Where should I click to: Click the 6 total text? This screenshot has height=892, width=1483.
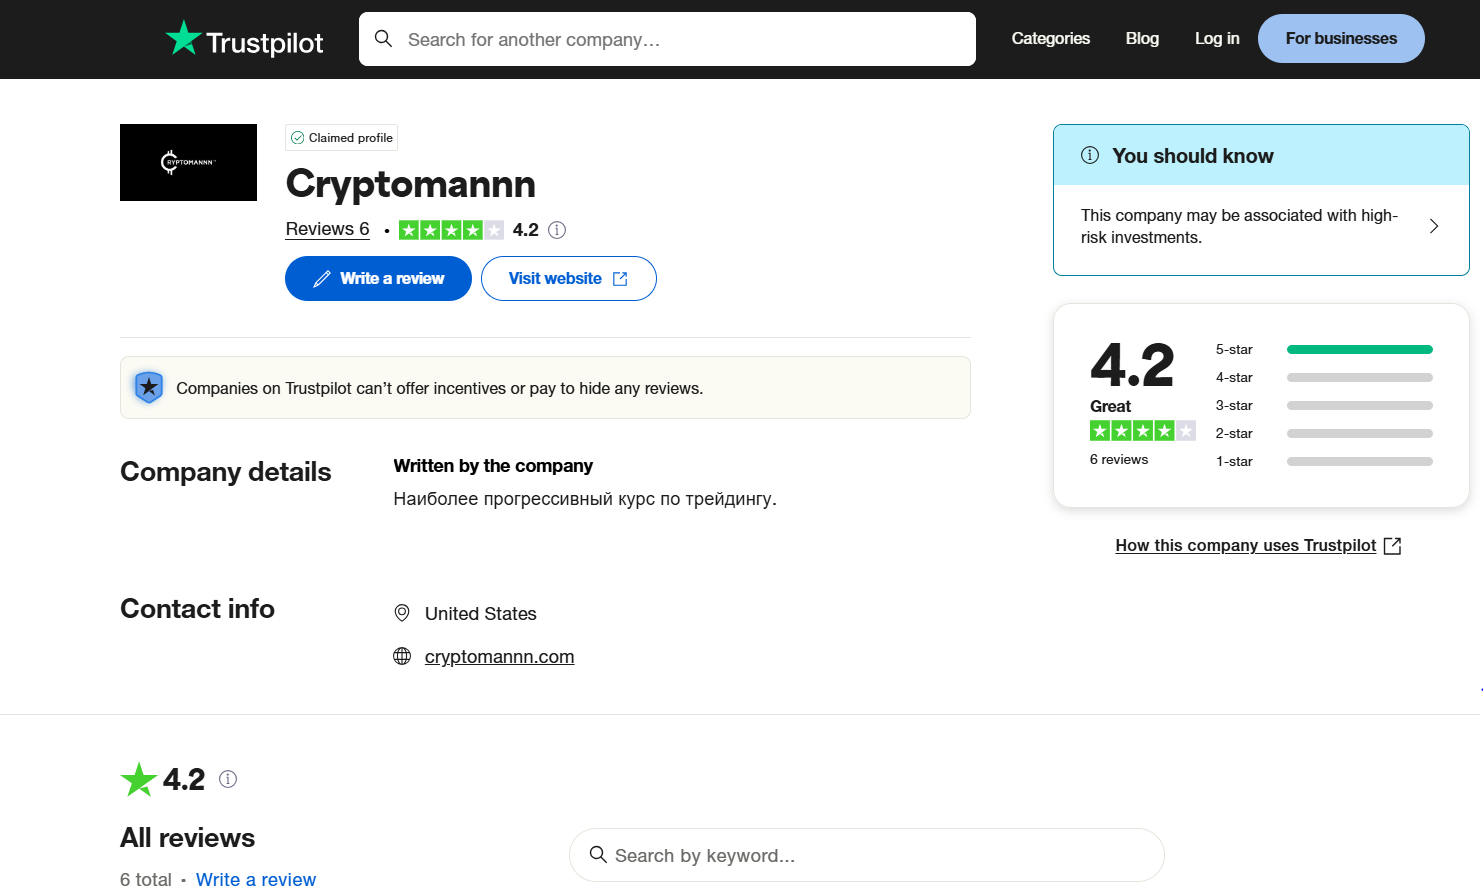(146, 879)
